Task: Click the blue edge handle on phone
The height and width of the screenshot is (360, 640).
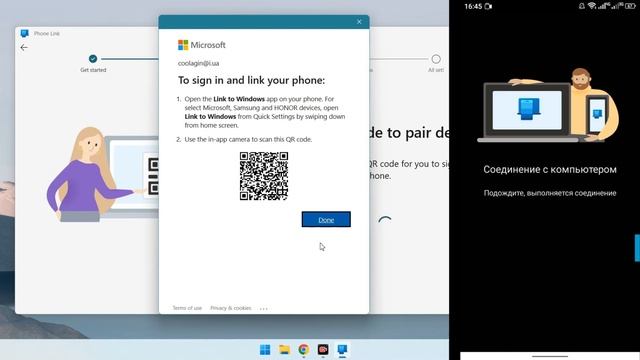Action: 637,248
